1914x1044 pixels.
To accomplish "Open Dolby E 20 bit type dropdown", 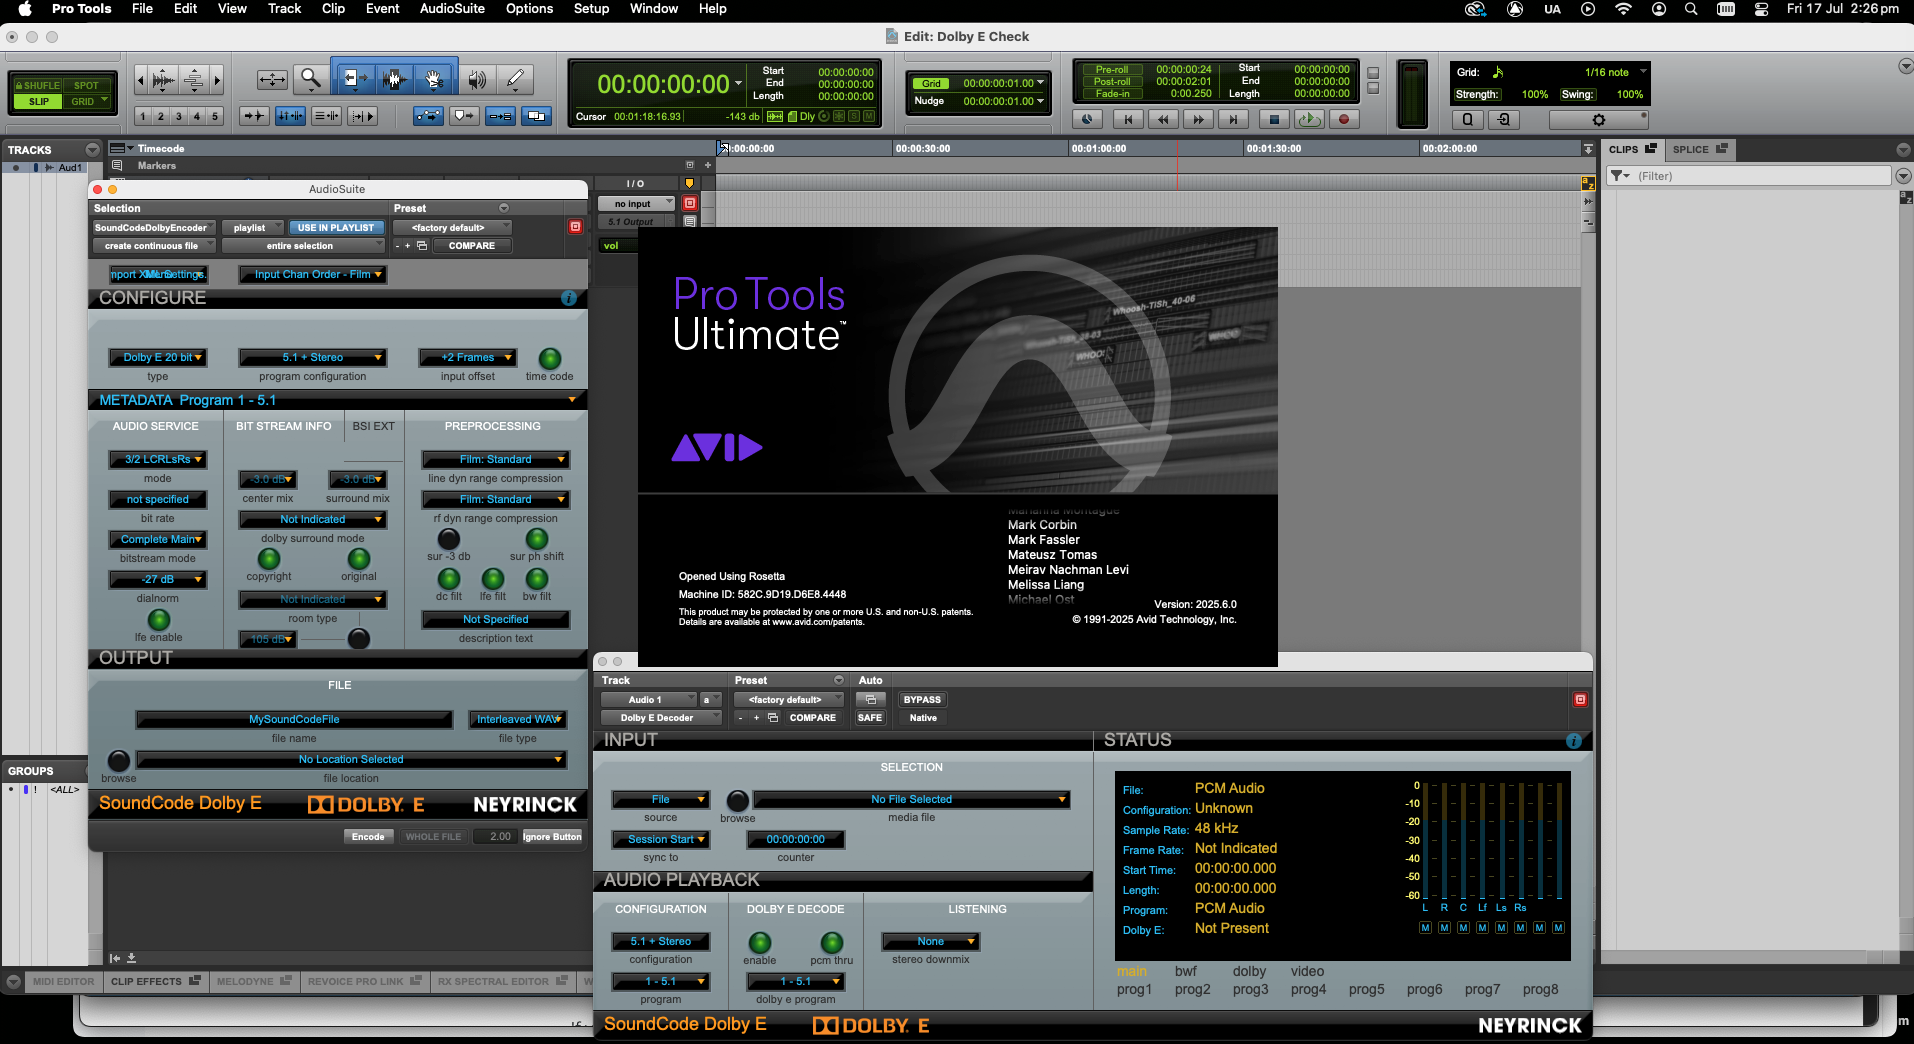I will pos(157,358).
